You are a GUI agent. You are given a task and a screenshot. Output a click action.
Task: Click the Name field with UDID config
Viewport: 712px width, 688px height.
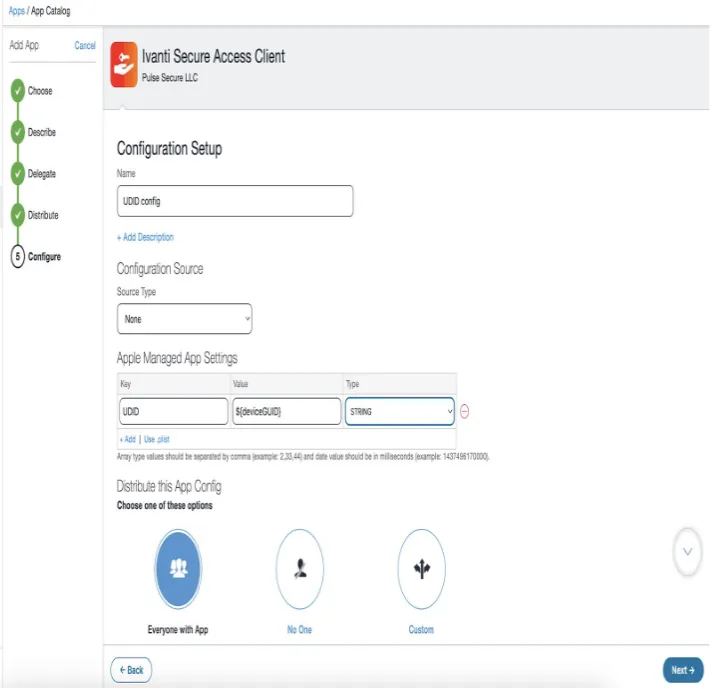point(235,201)
